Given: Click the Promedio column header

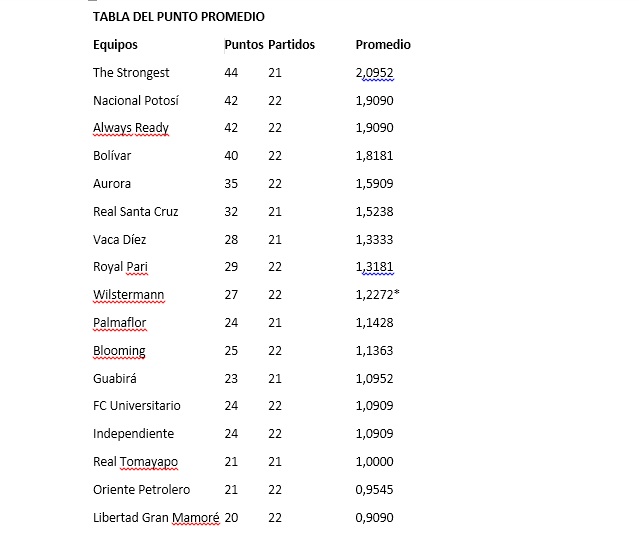Looking at the screenshot, I should tap(383, 44).
